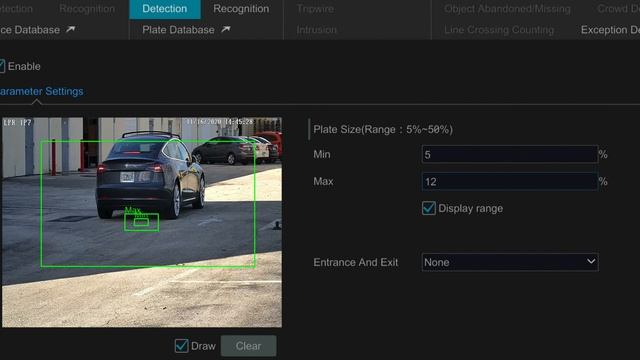Click the Entrance And Exit label
Image resolution: width=640 pixels, height=360 pixels.
[356, 262]
